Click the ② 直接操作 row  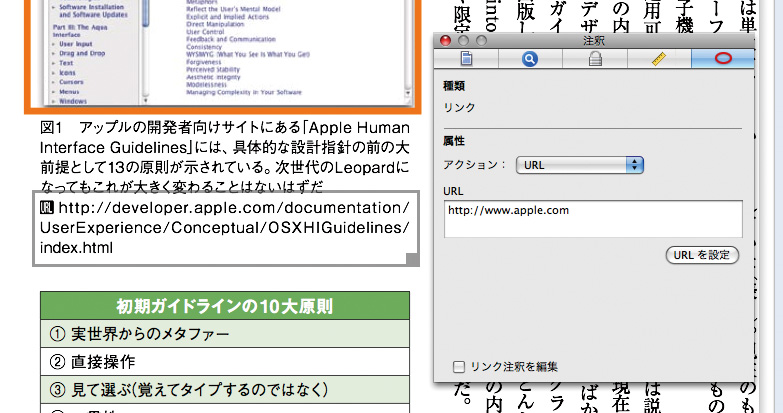[225, 362]
